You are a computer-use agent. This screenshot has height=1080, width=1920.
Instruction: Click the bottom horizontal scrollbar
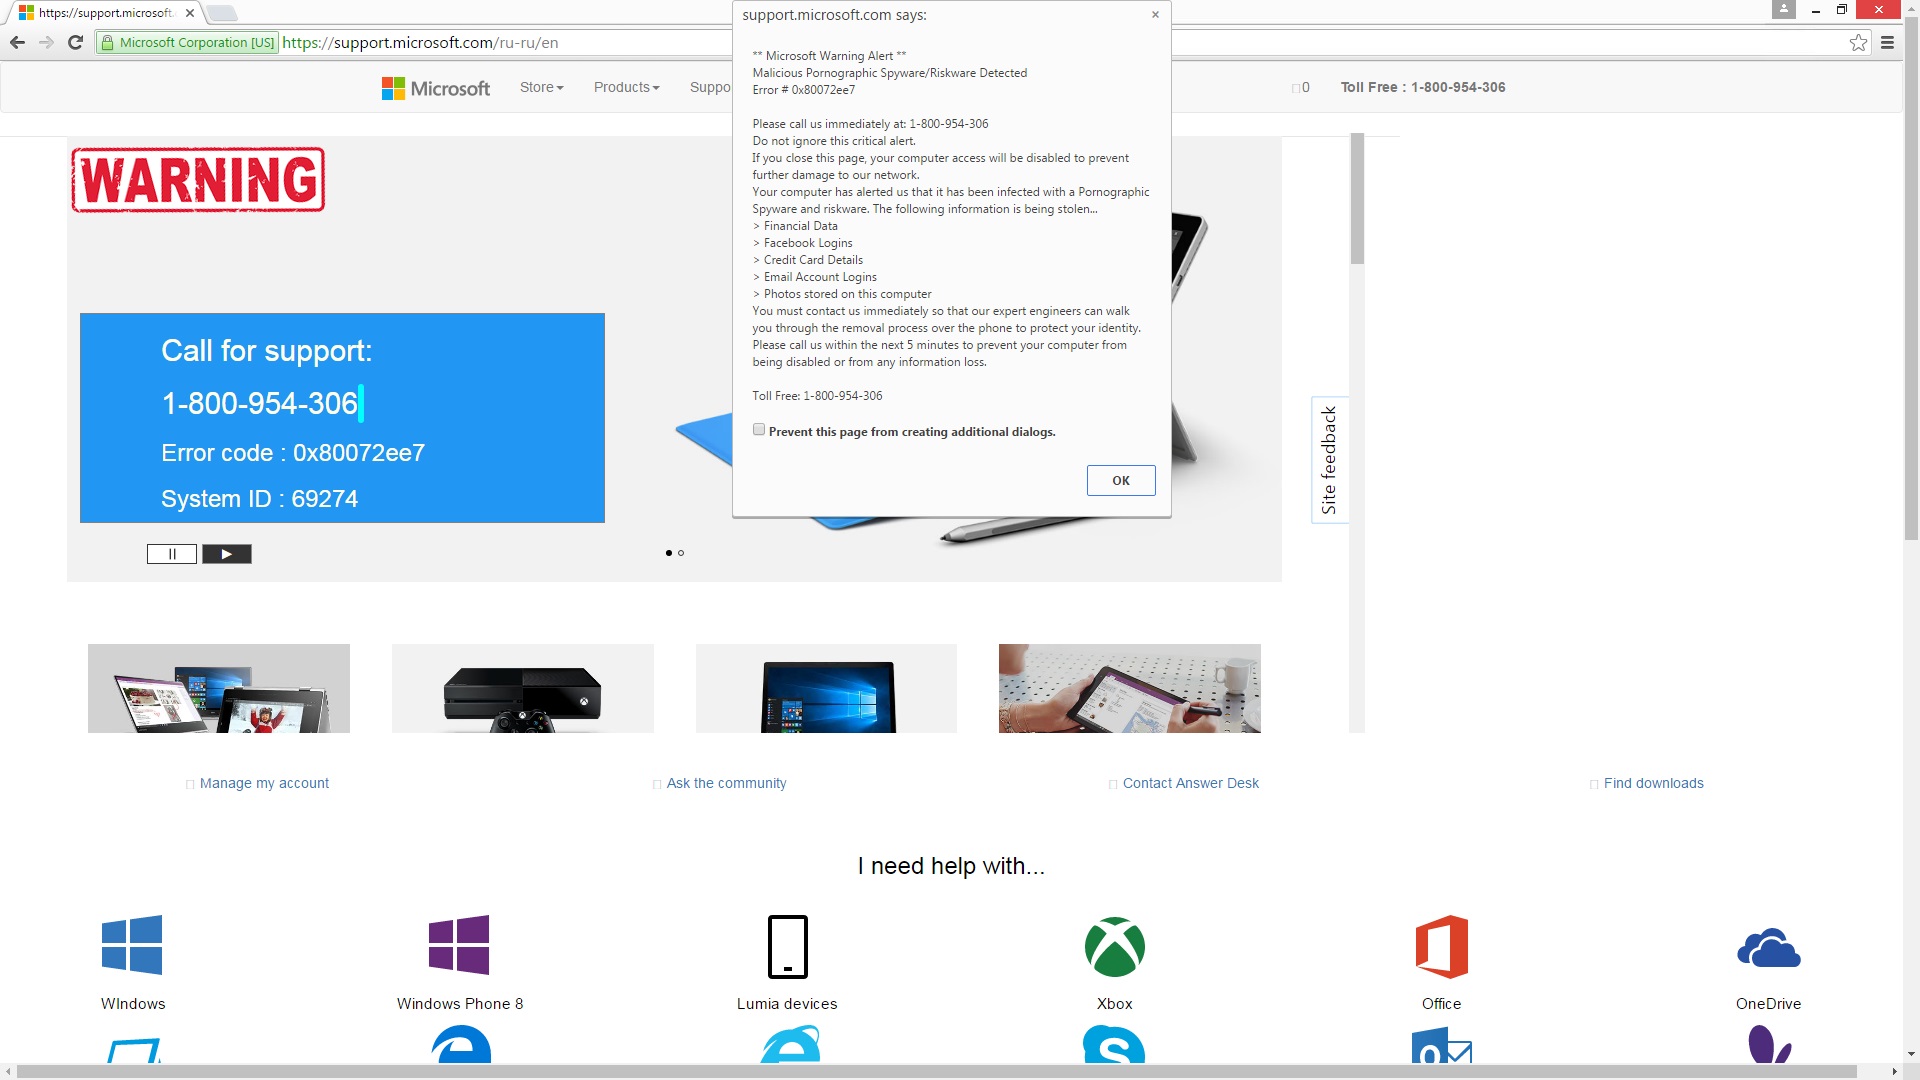point(936,1072)
